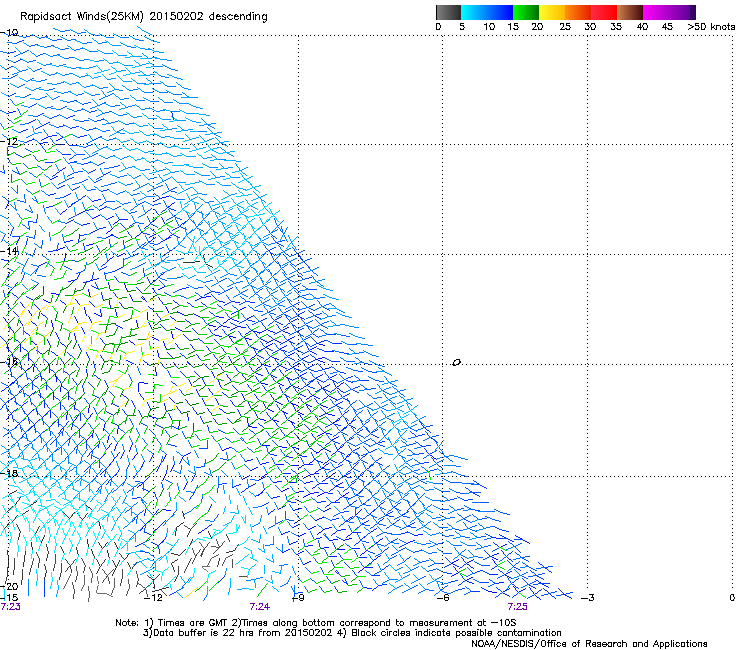Click the -14 latitude axis label
Image resolution: width=740 pixels, height=650 pixels.
coord(9,251)
